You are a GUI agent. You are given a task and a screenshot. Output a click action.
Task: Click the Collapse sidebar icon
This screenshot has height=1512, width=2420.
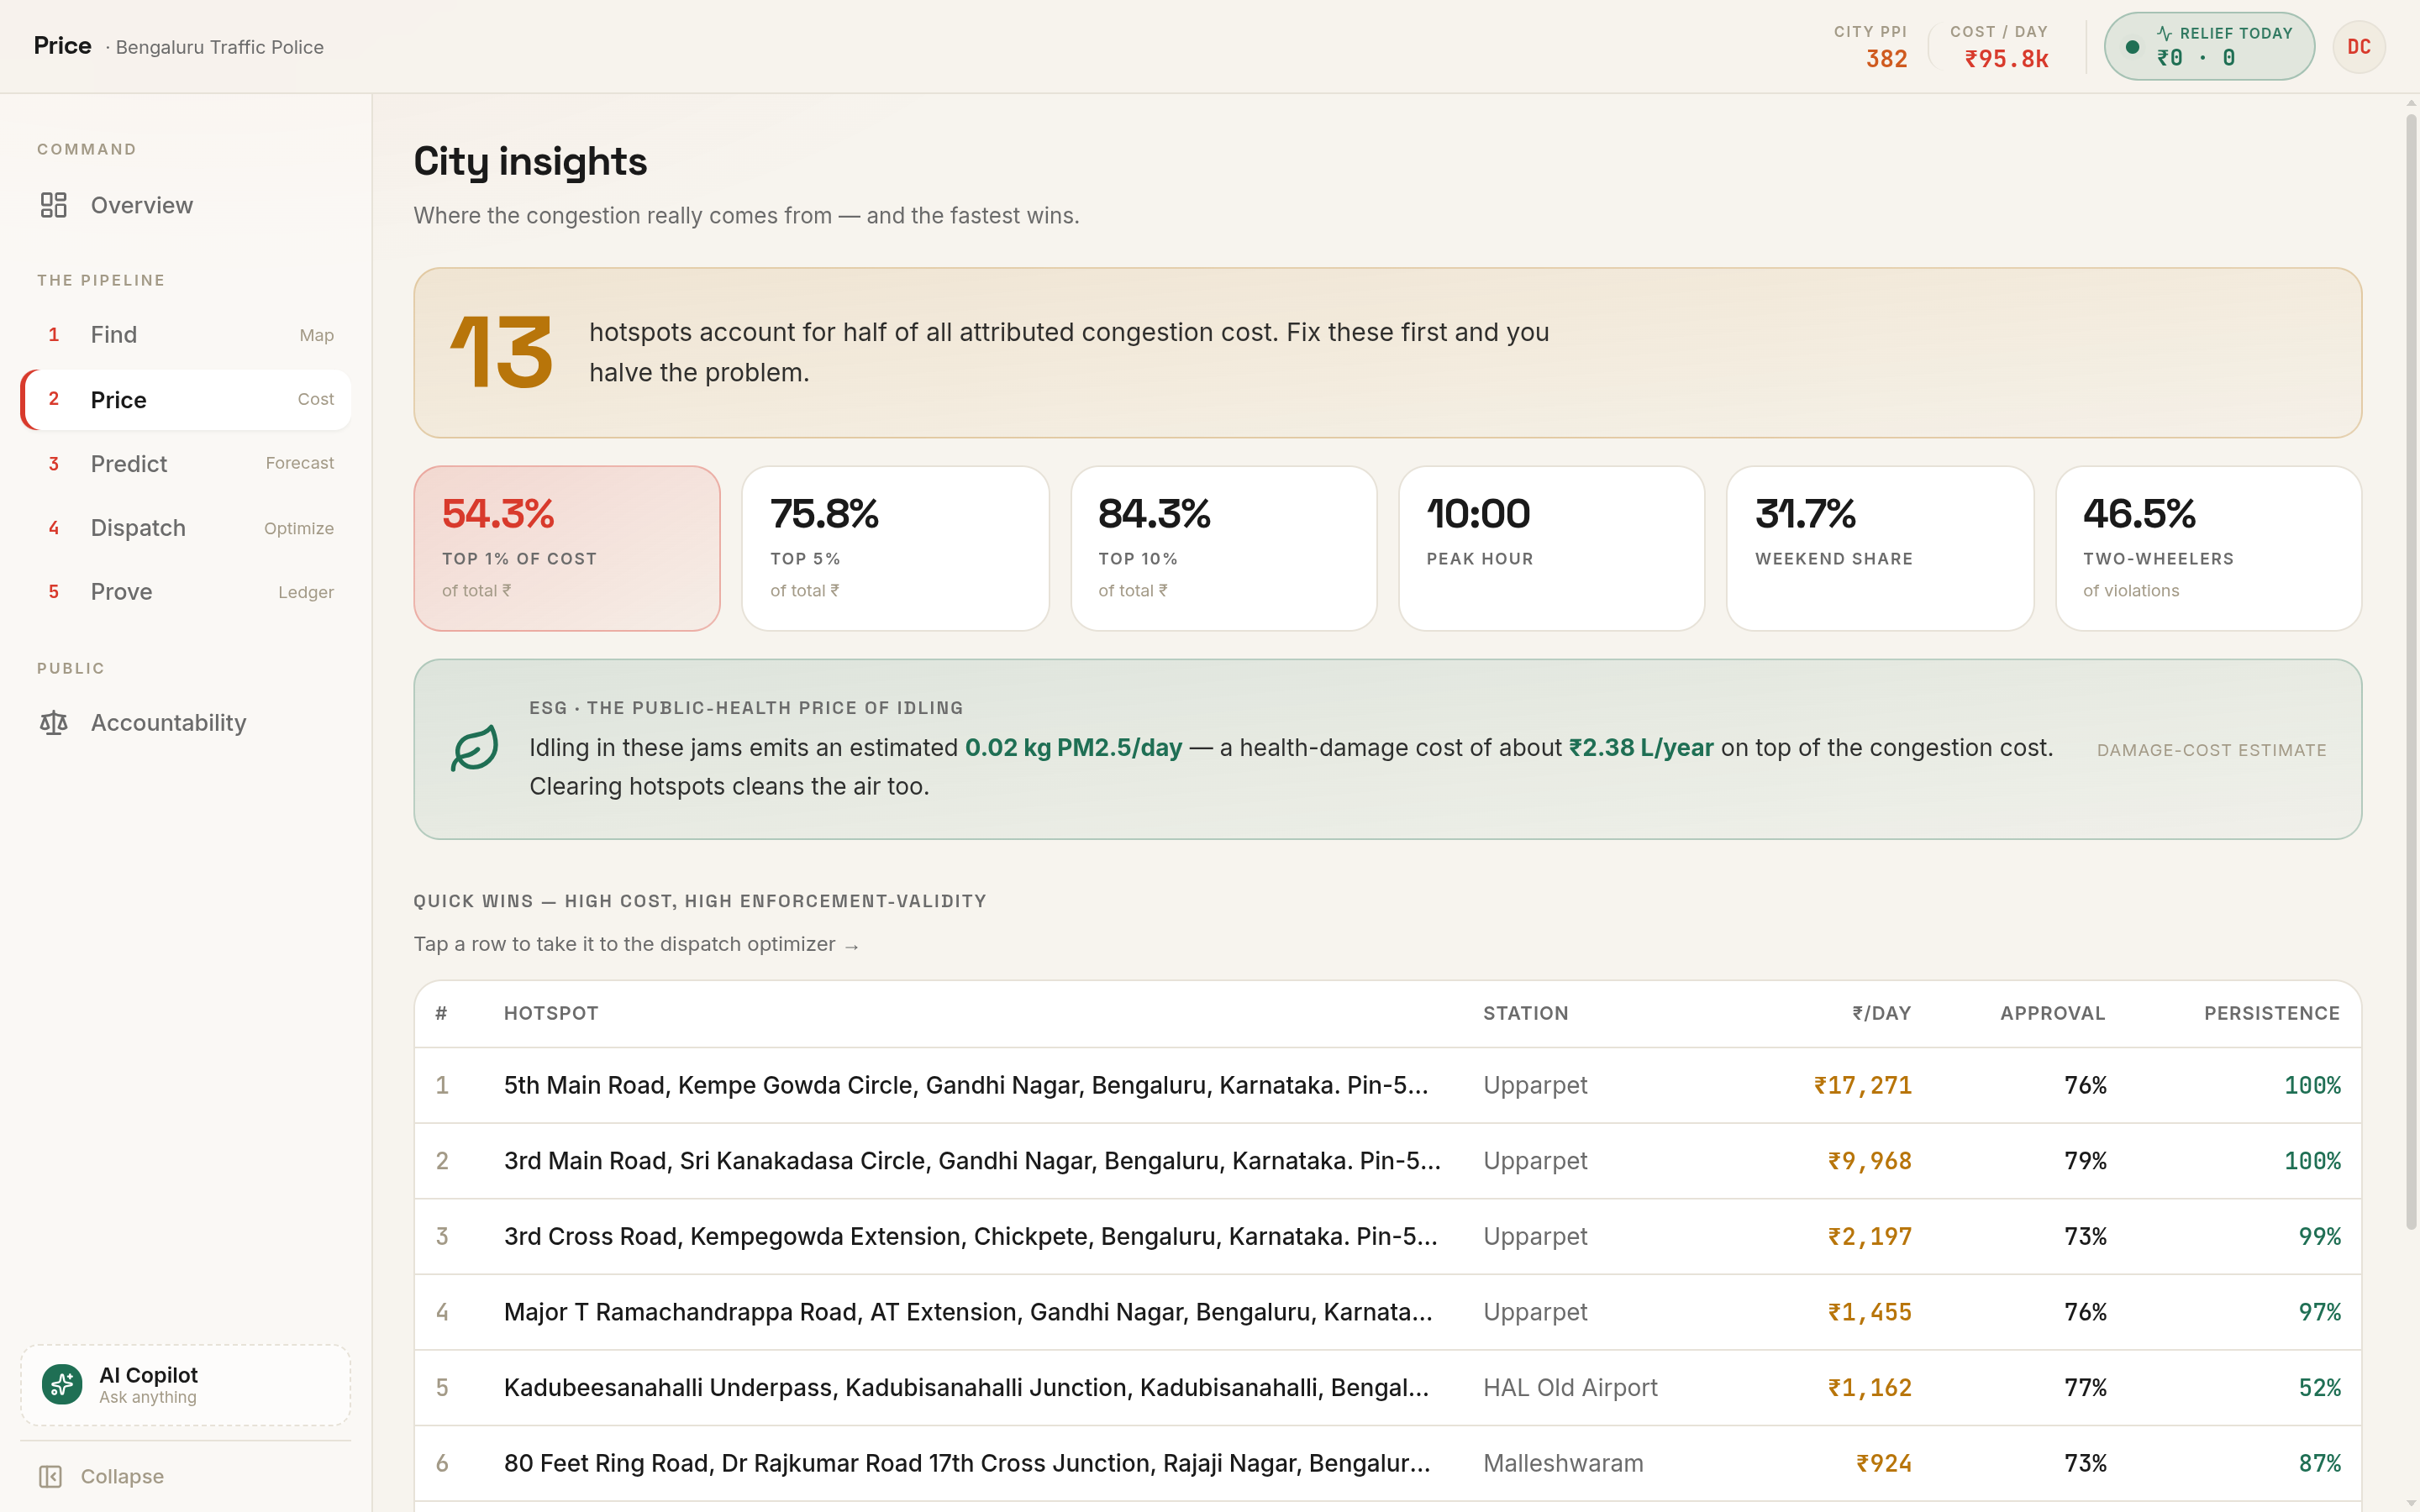click(x=50, y=1476)
